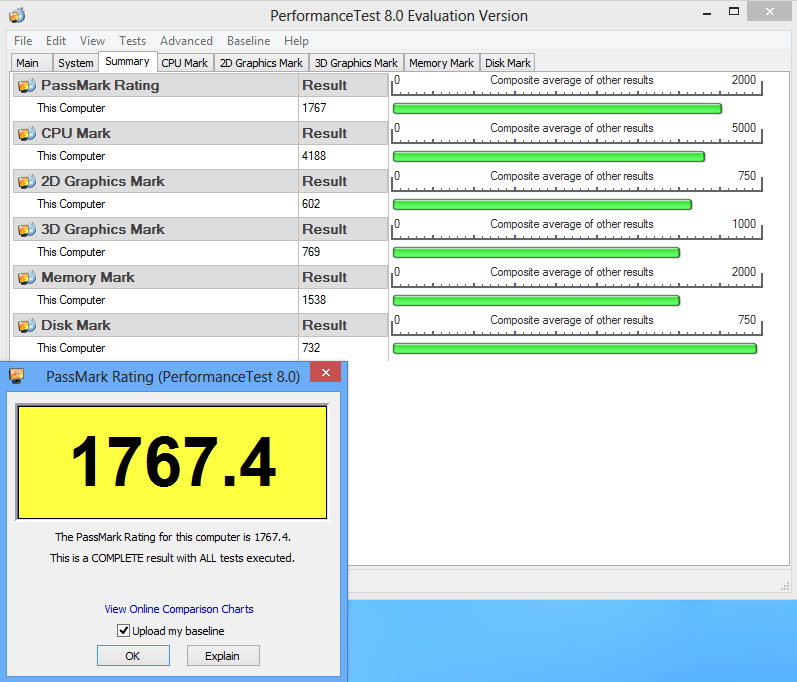This screenshot has width=797, height=682.
Task: Click the Explain button
Action: [223, 656]
